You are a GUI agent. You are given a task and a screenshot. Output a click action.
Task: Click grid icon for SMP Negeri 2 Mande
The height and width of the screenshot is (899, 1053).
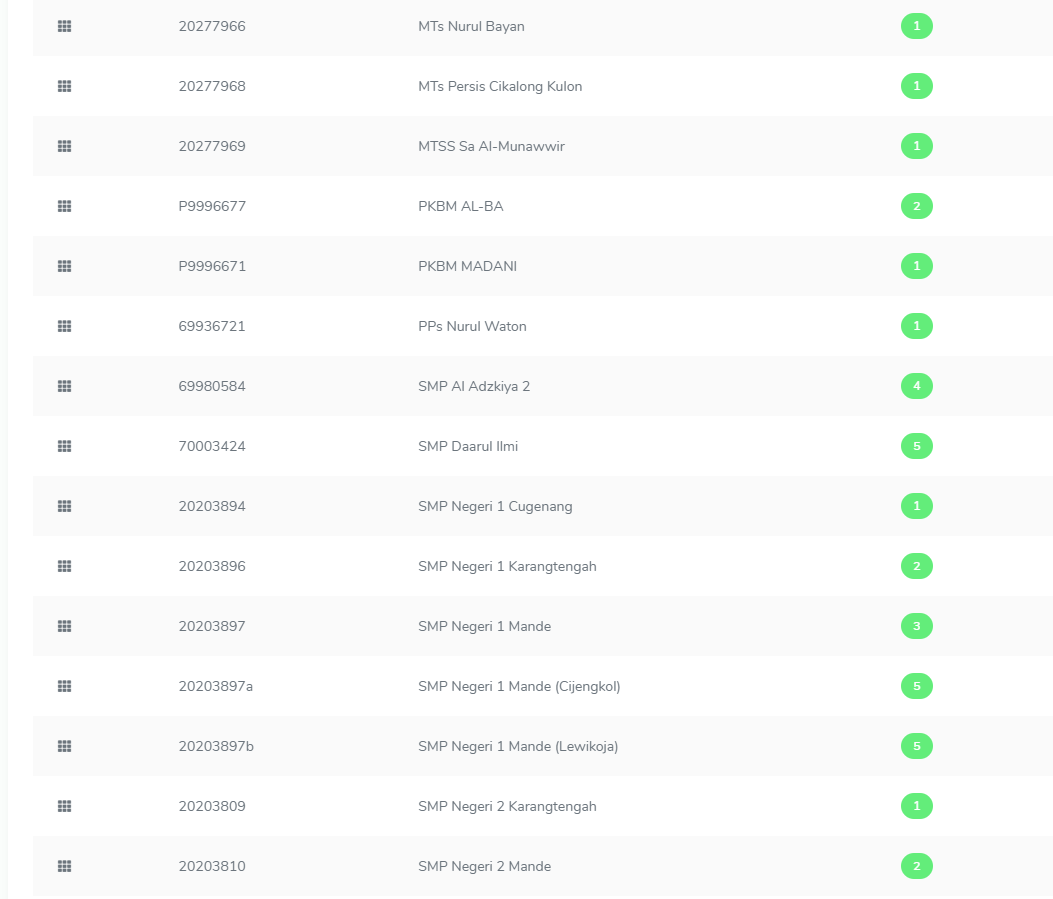pyautogui.click(x=64, y=867)
